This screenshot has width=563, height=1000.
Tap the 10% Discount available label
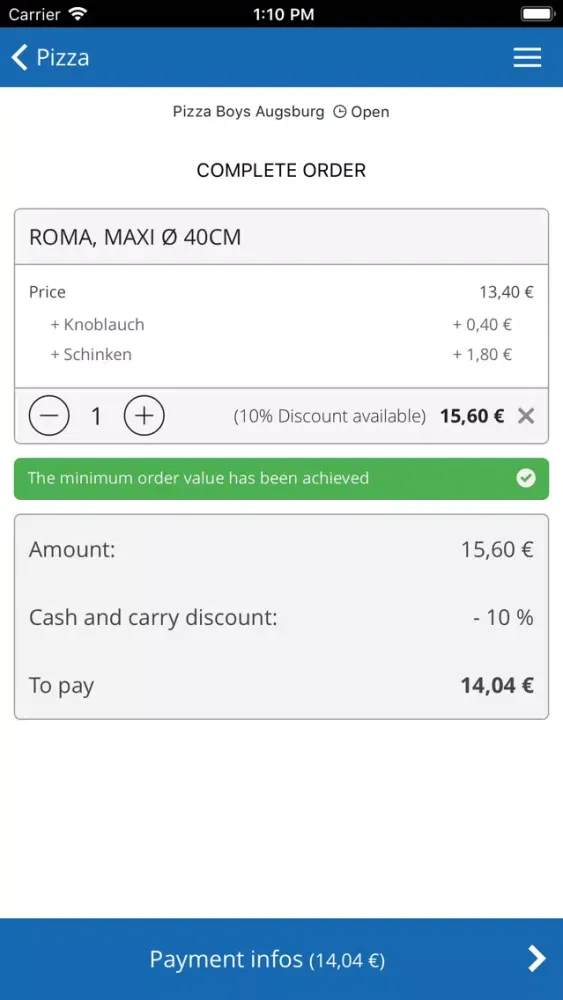click(330, 416)
